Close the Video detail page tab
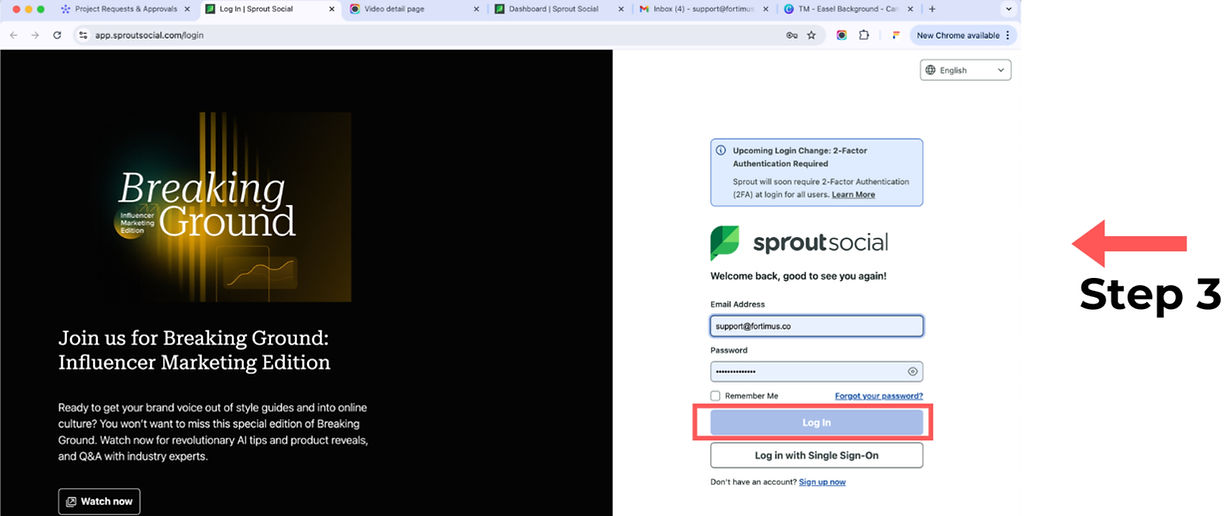The height and width of the screenshot is (516, 1226). tap(476, 9)
